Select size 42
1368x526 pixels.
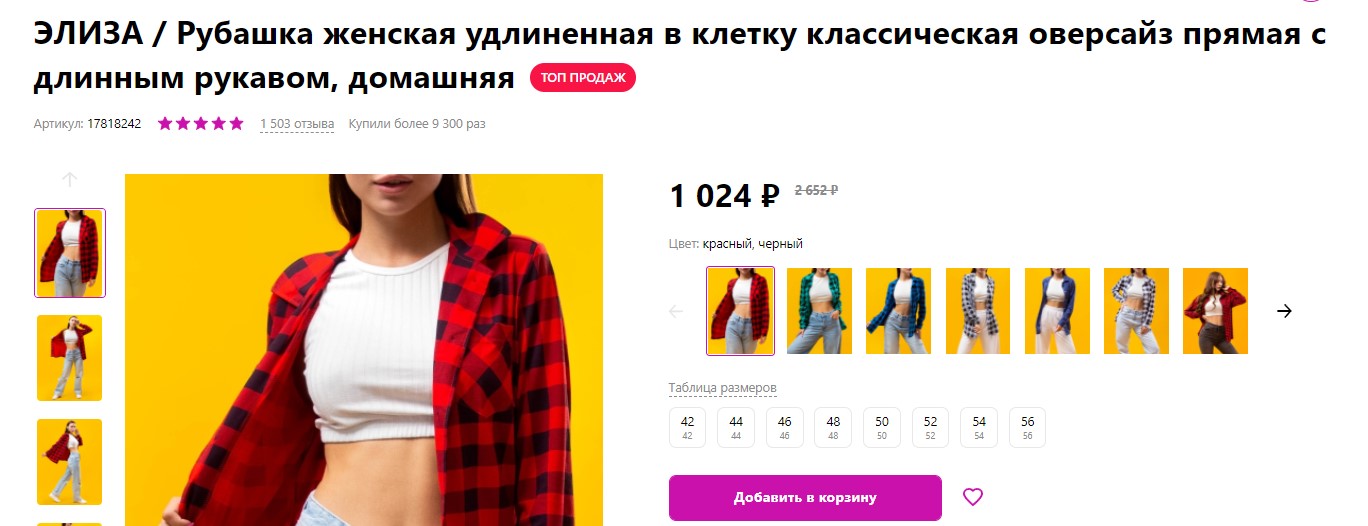(x=687, y=427)
